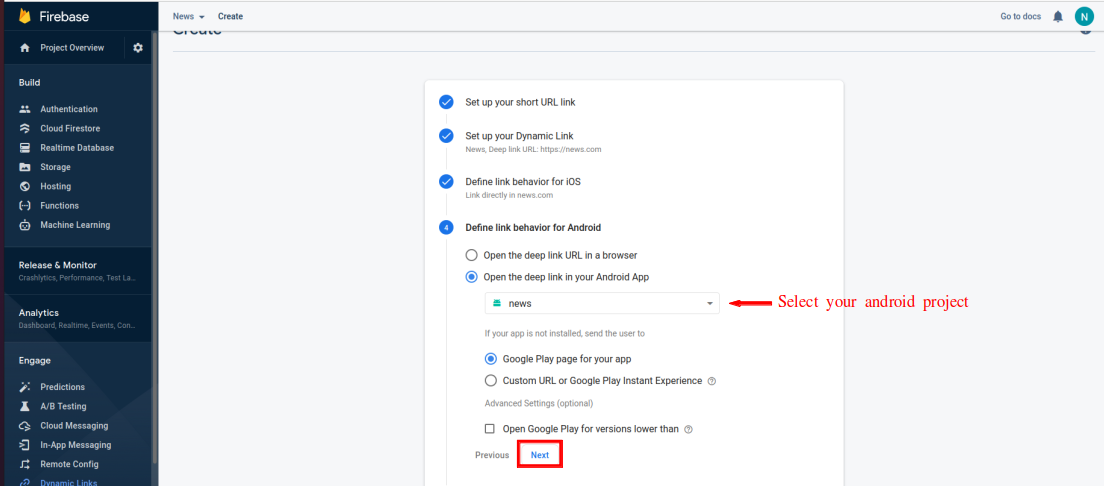This screenshot has height=486, width=1104.
Task: Select Open deep link URL in browser
Action: point(472,255)
